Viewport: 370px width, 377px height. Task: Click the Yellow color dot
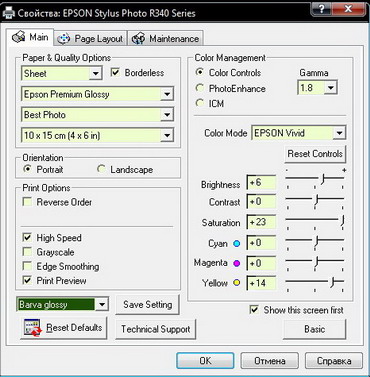236,283
